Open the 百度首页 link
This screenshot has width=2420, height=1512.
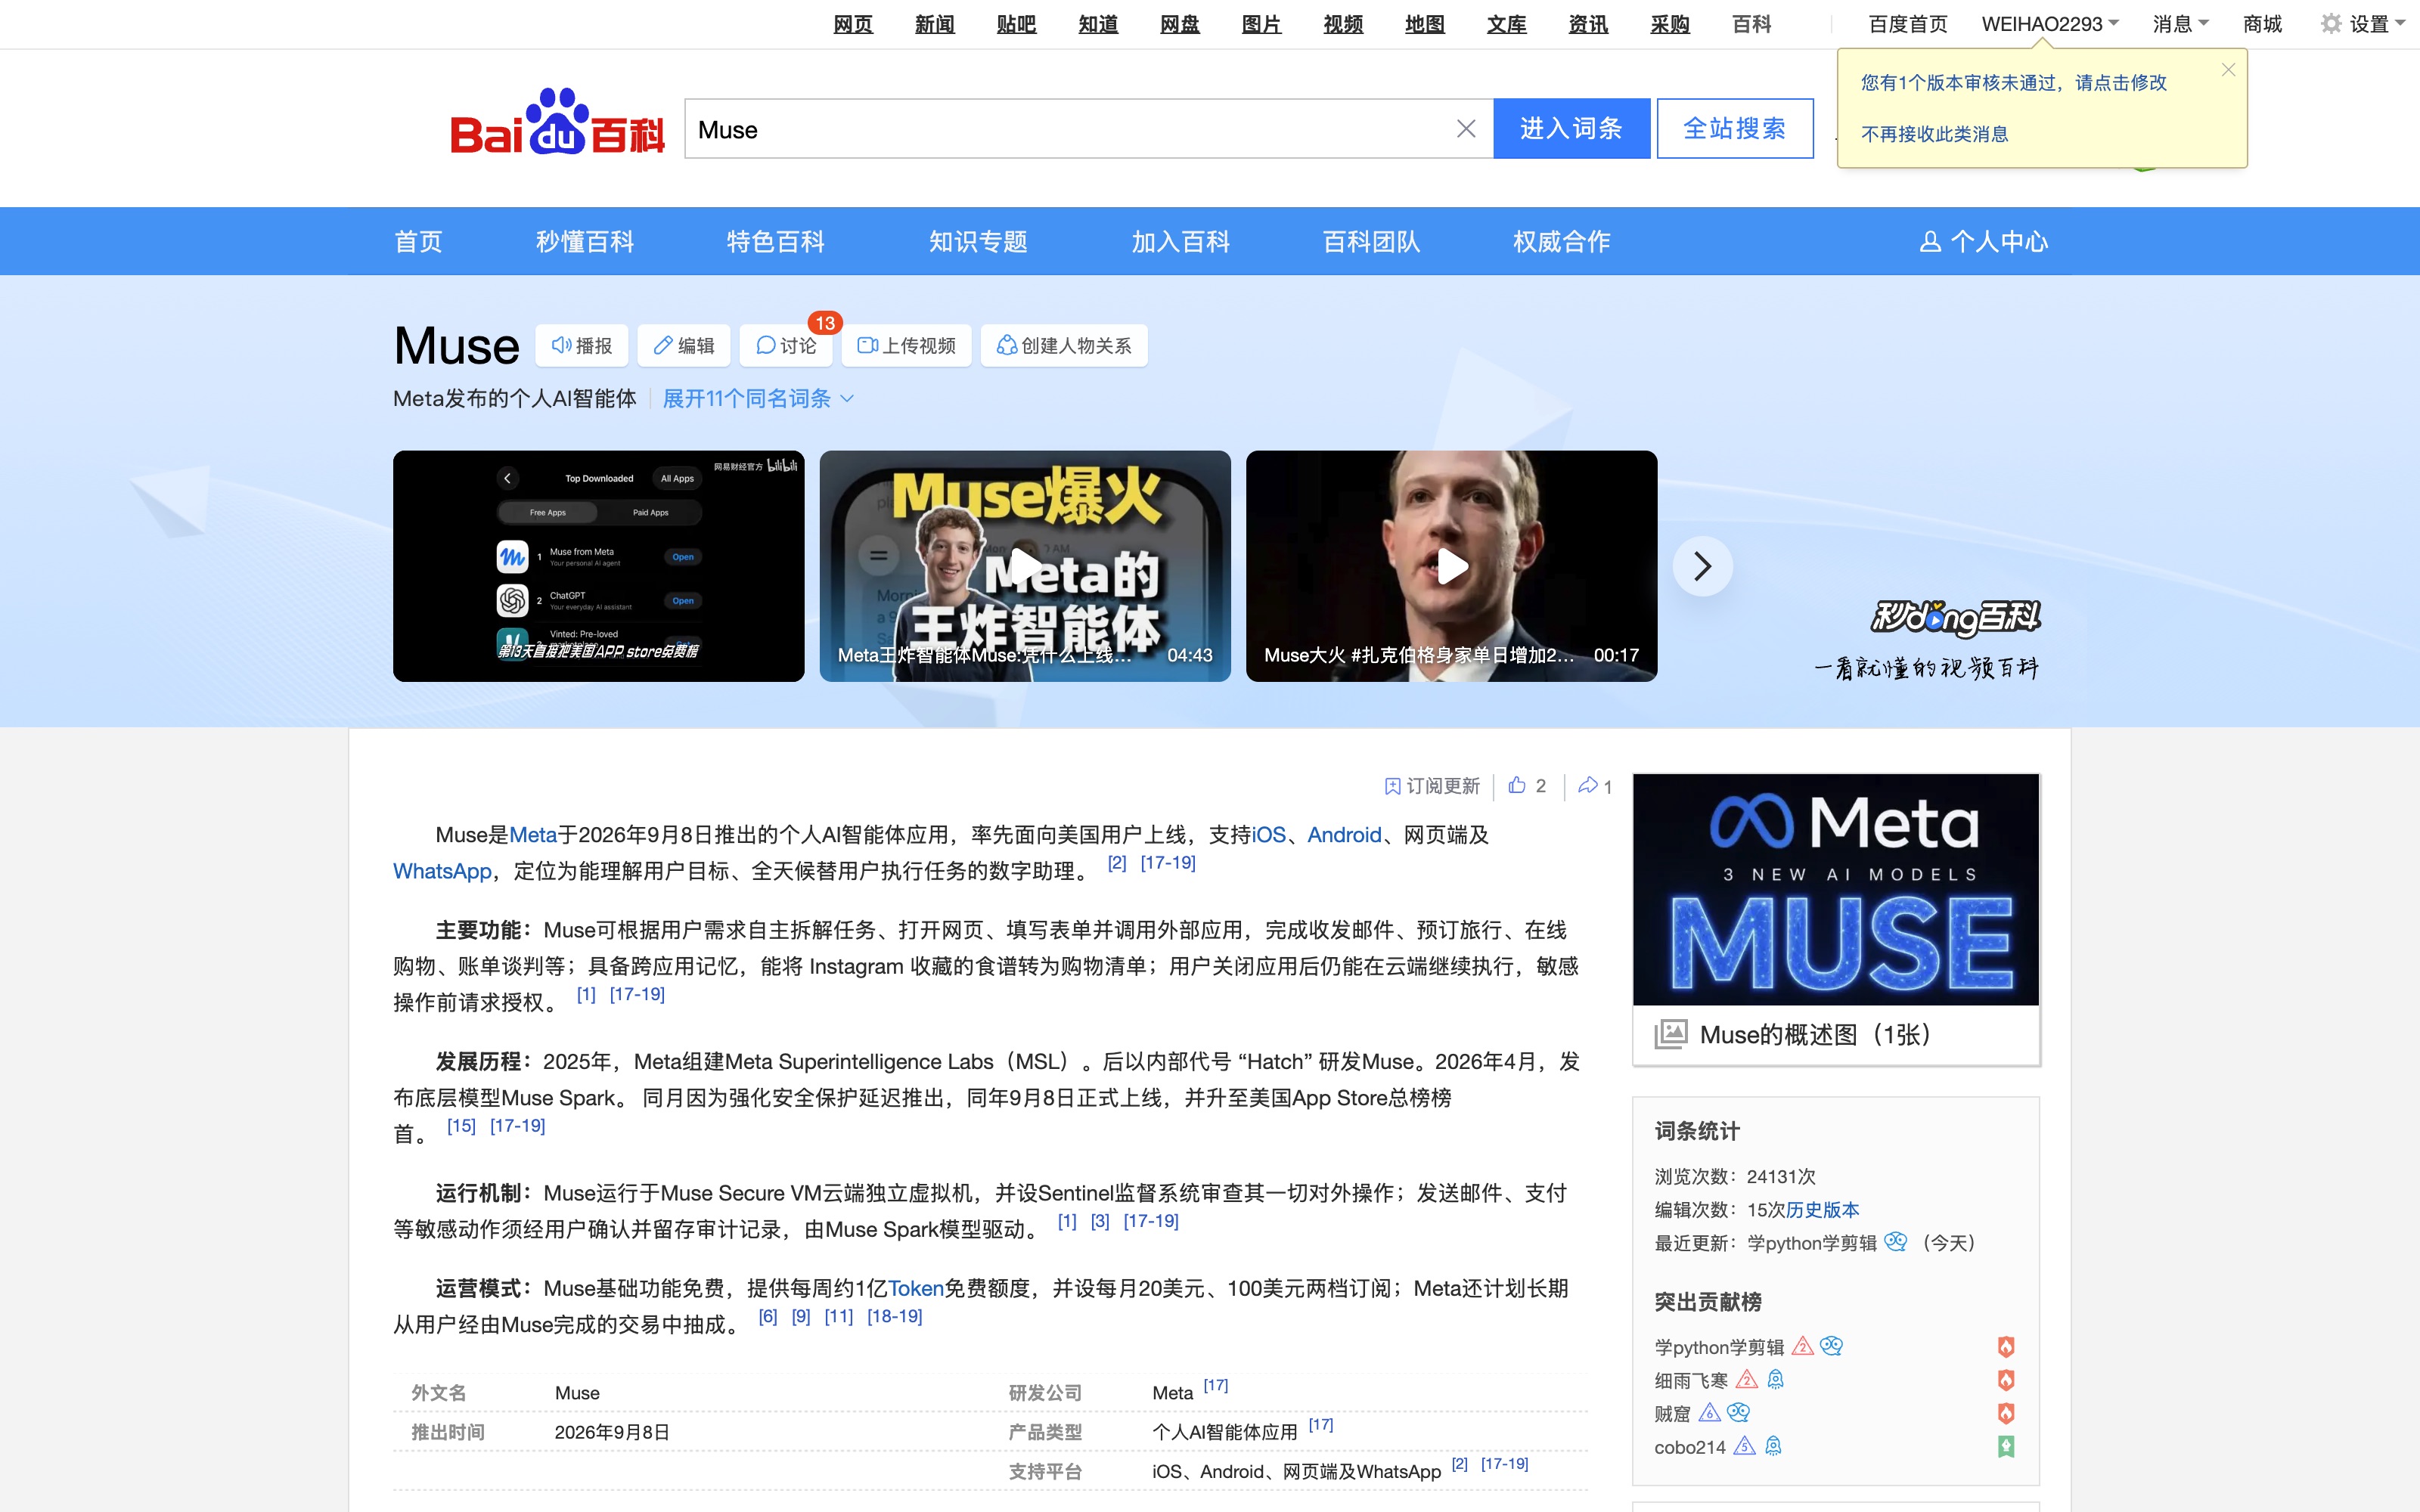1907,24
